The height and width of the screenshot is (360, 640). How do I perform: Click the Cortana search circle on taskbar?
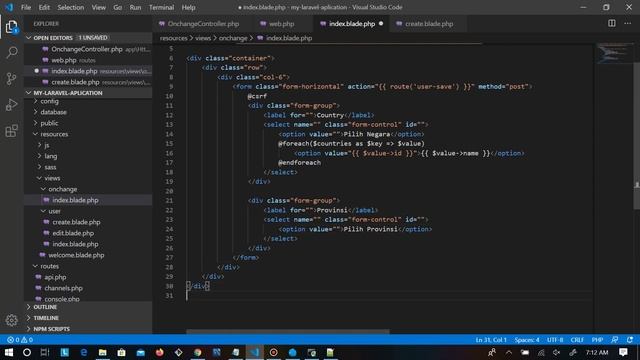coord(27,352)
